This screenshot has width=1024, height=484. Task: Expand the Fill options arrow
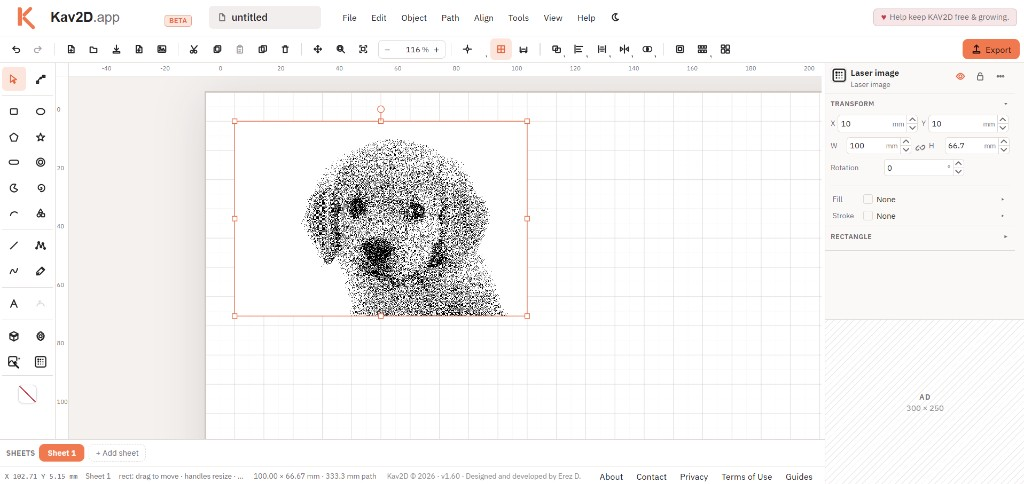pyautogui.click(x=1002, y=199)
